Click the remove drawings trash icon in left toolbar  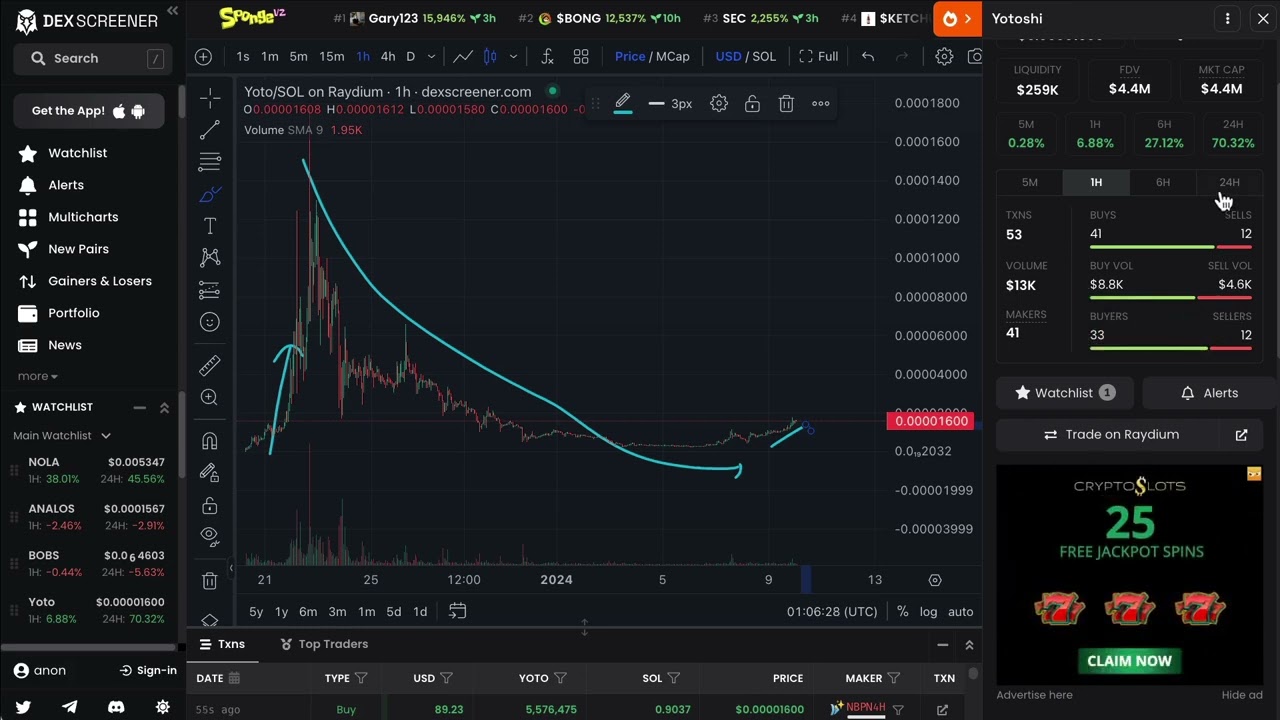(210, 580)
